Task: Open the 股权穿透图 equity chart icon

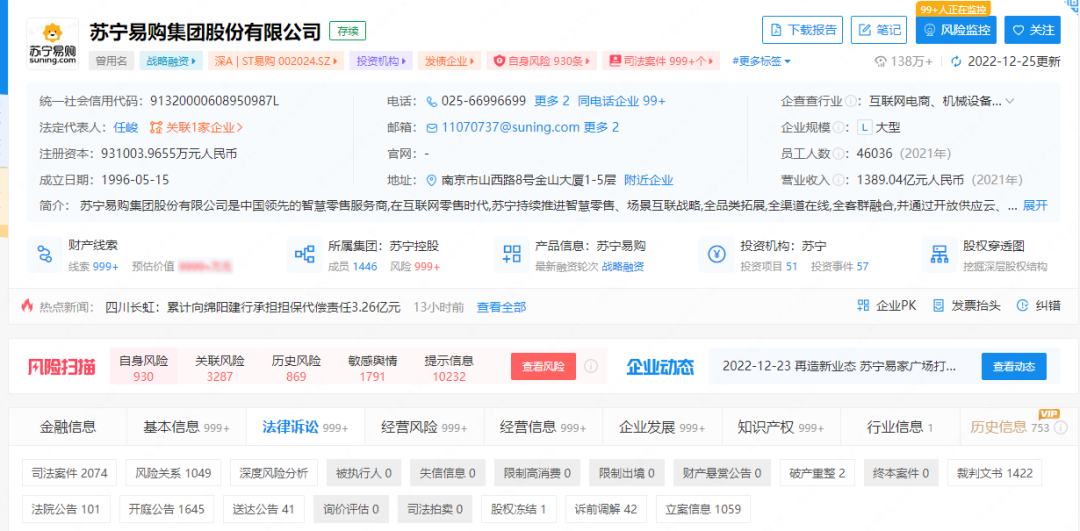Action: click(x=939, y=255)
